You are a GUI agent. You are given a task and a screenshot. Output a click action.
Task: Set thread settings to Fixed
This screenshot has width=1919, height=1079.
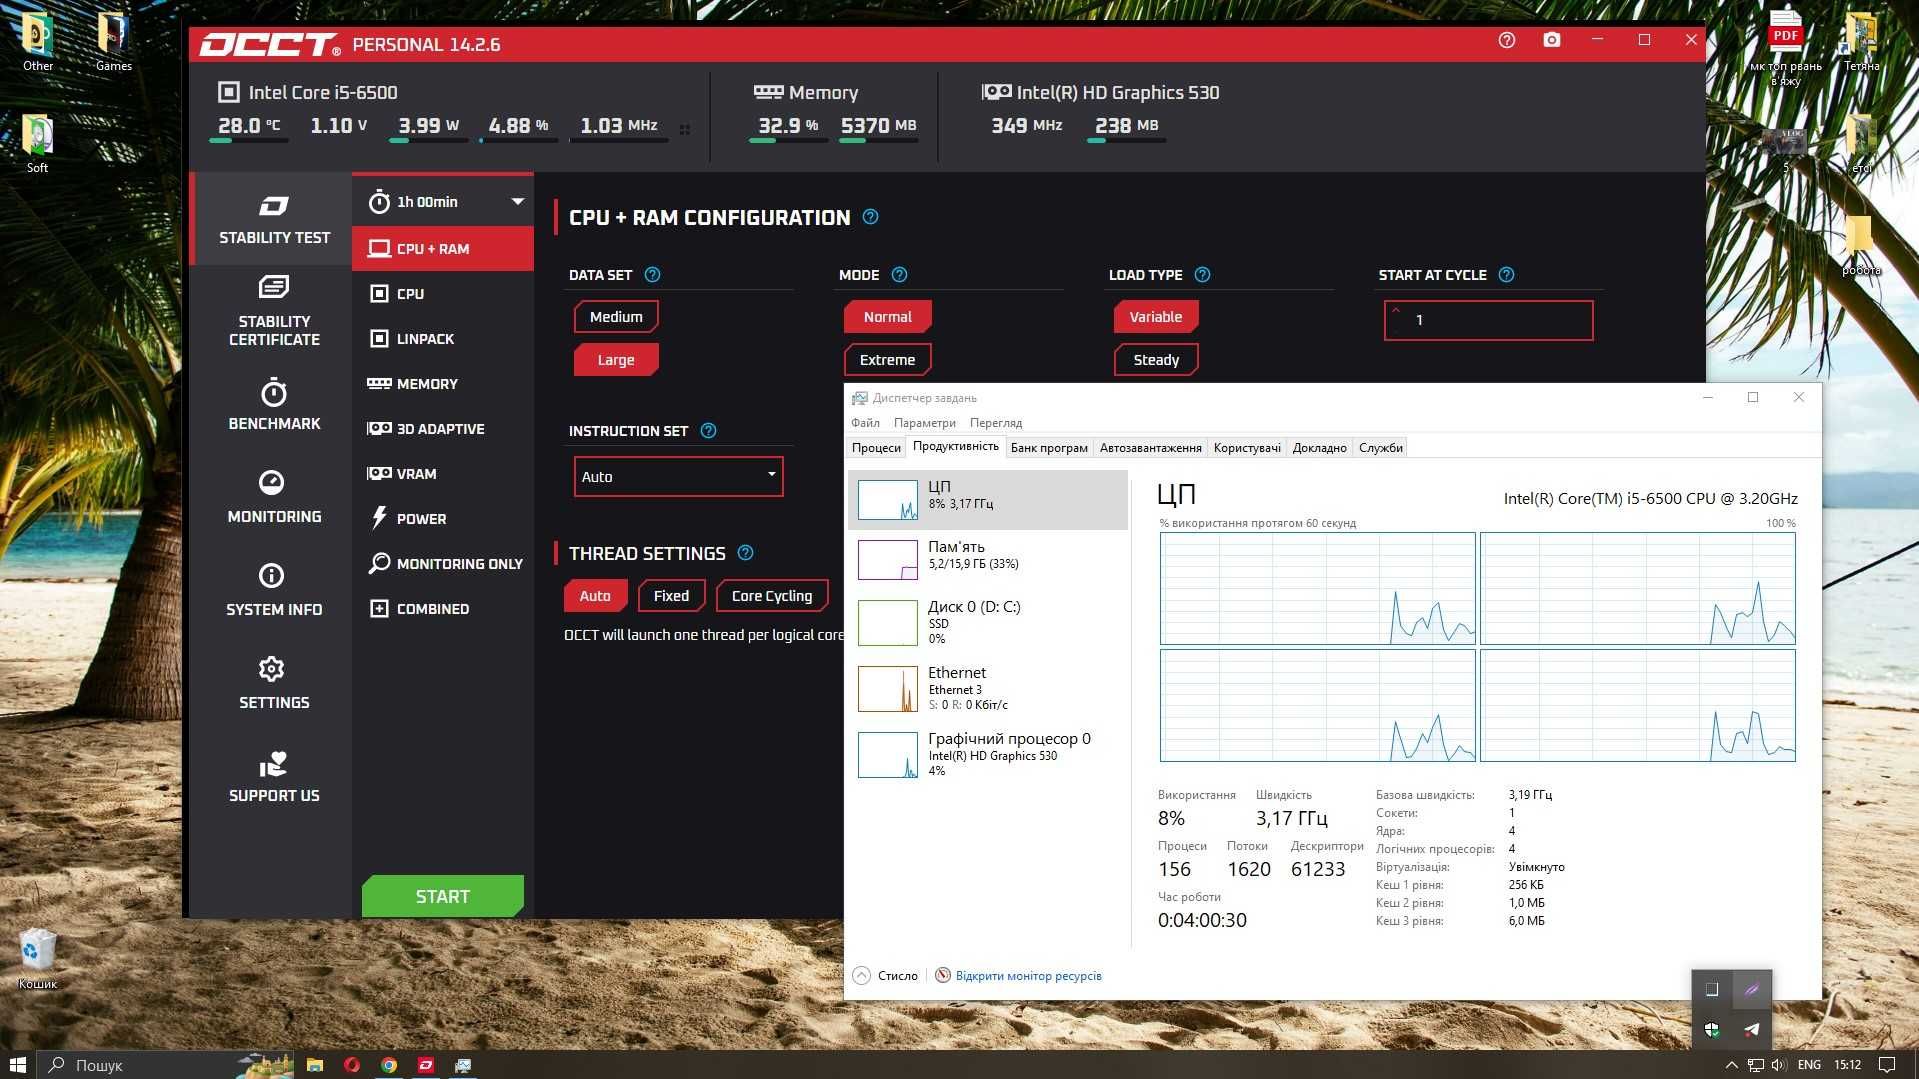[671, 596]
